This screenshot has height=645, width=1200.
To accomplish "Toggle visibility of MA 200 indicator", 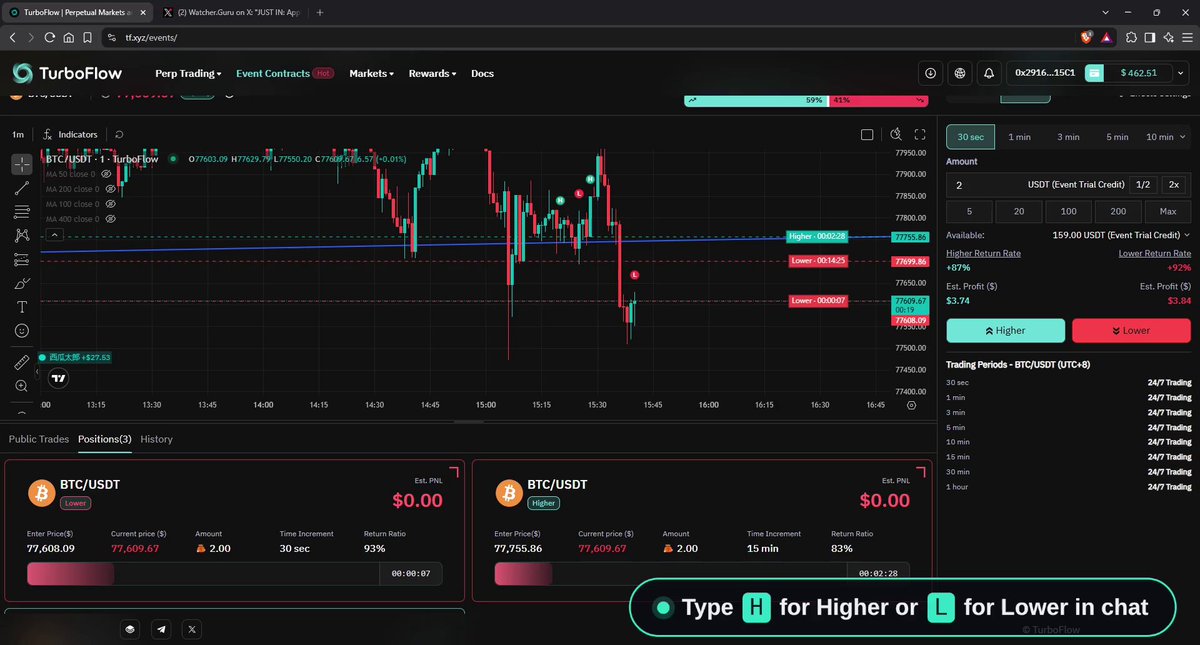I will pos(109,189).
